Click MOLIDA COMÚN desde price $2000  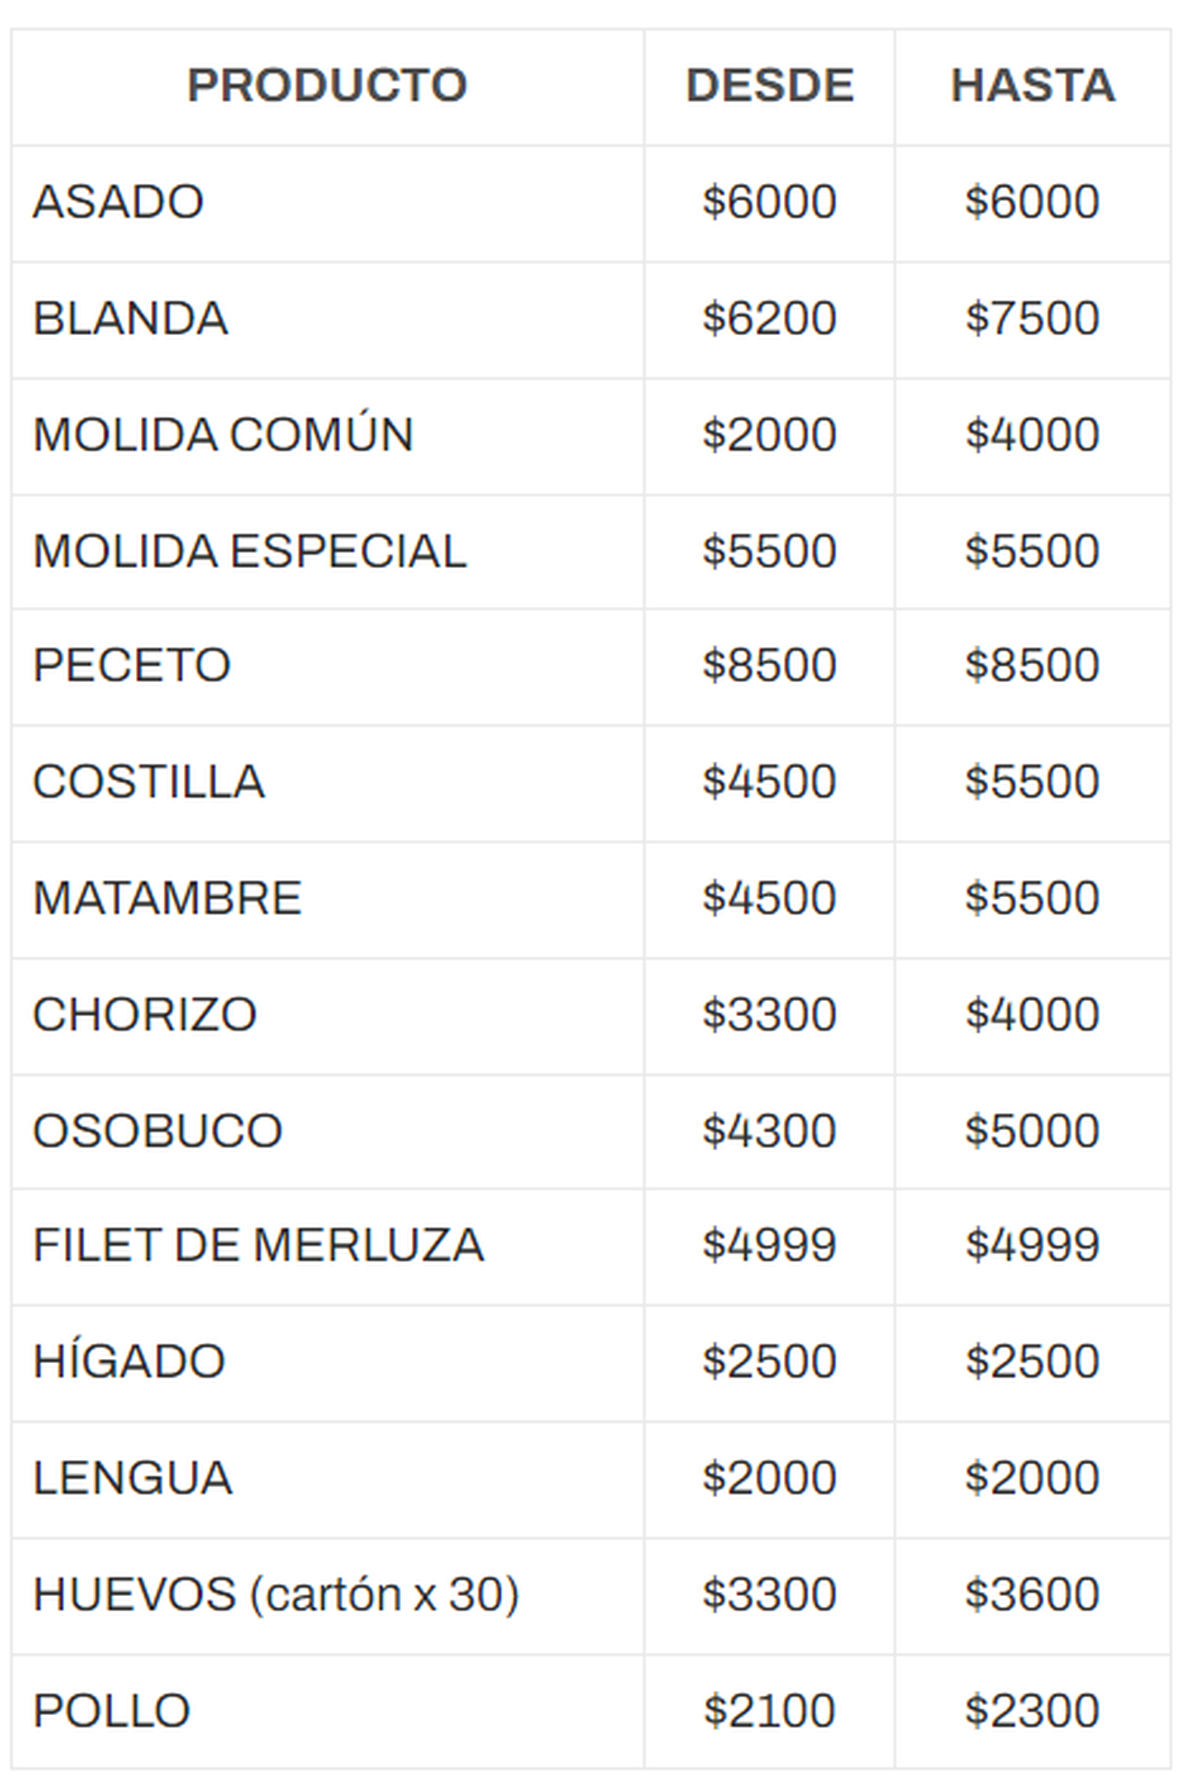tap(769, 435)
